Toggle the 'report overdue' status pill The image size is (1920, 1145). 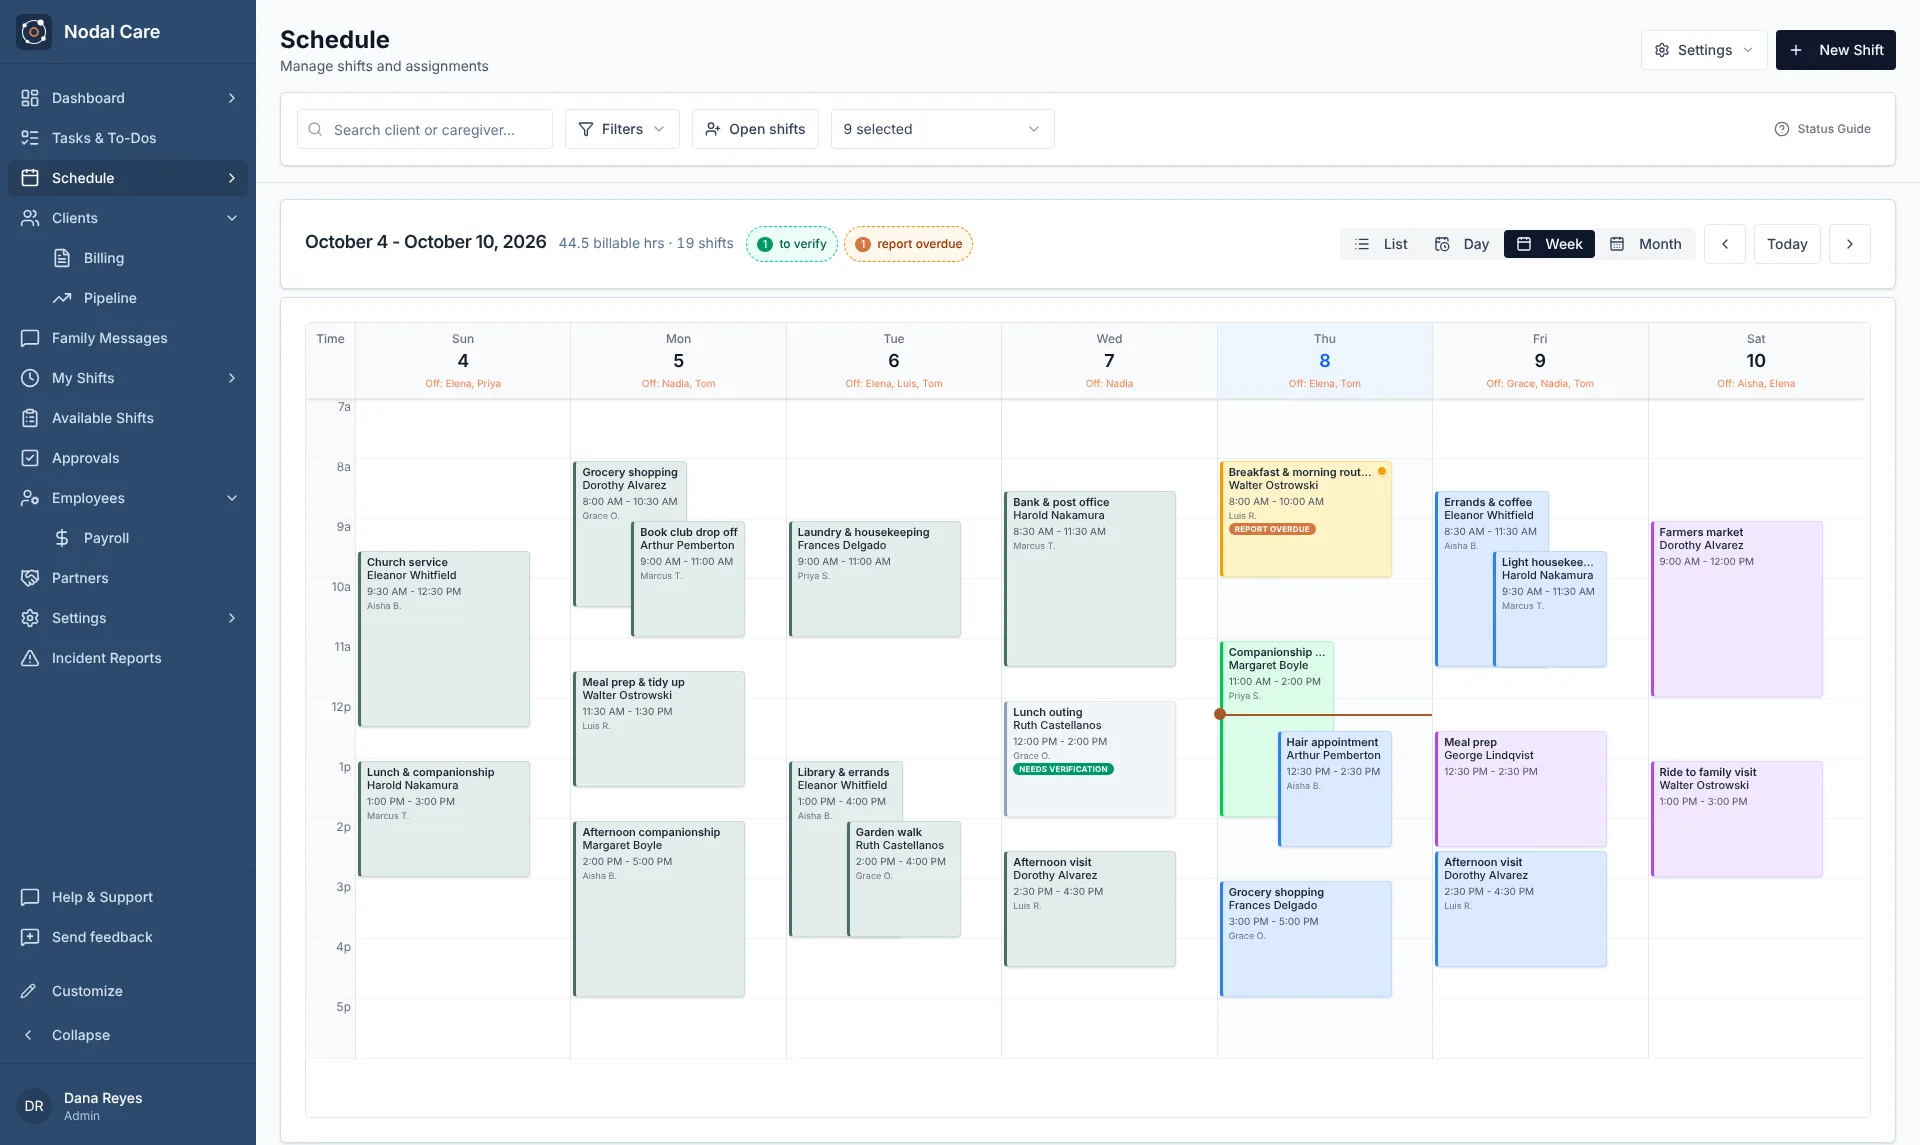tap(908, 244)
